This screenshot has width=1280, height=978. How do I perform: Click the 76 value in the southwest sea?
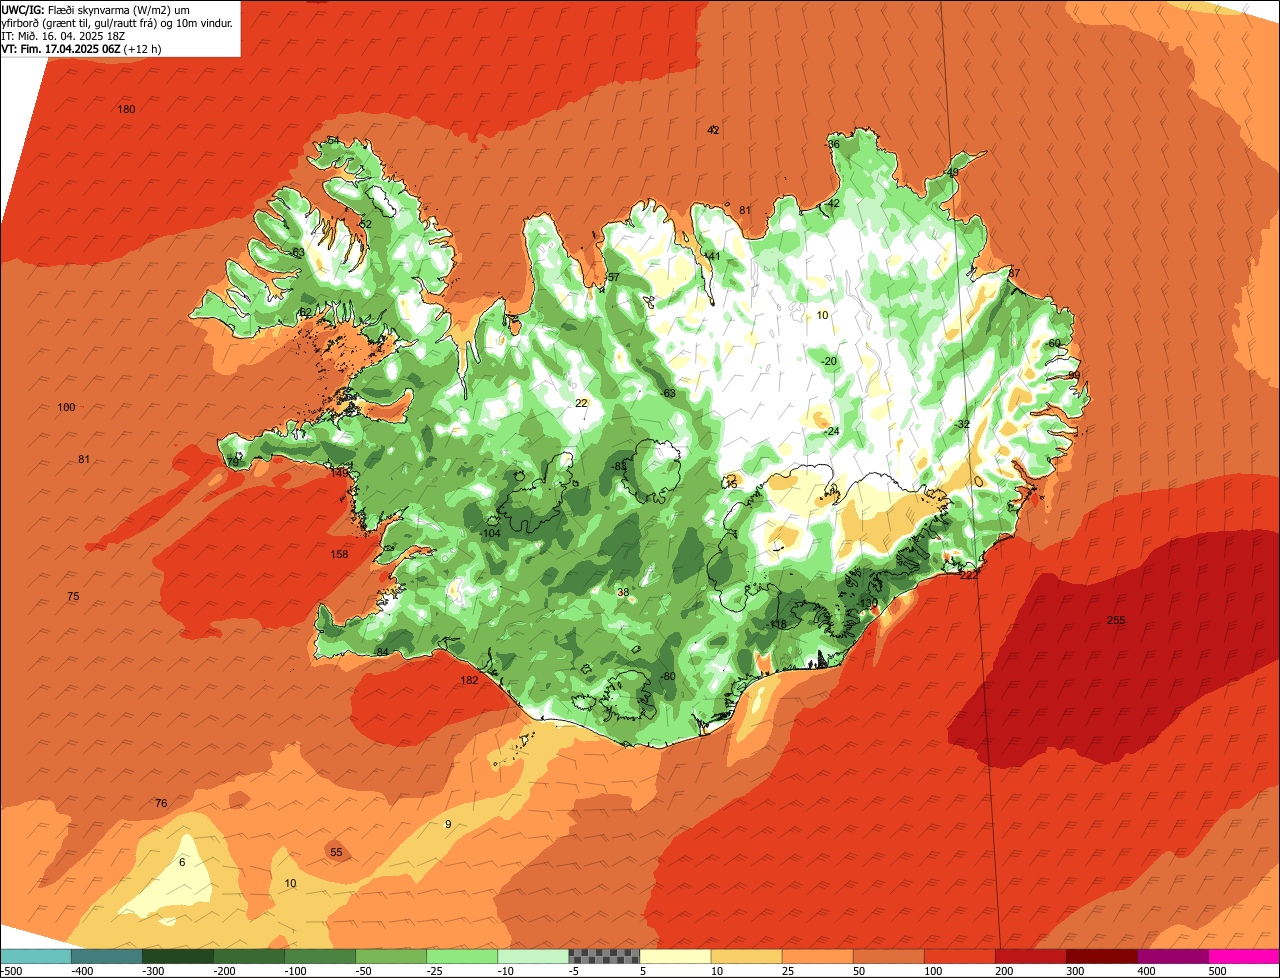(x=161, y=803)
